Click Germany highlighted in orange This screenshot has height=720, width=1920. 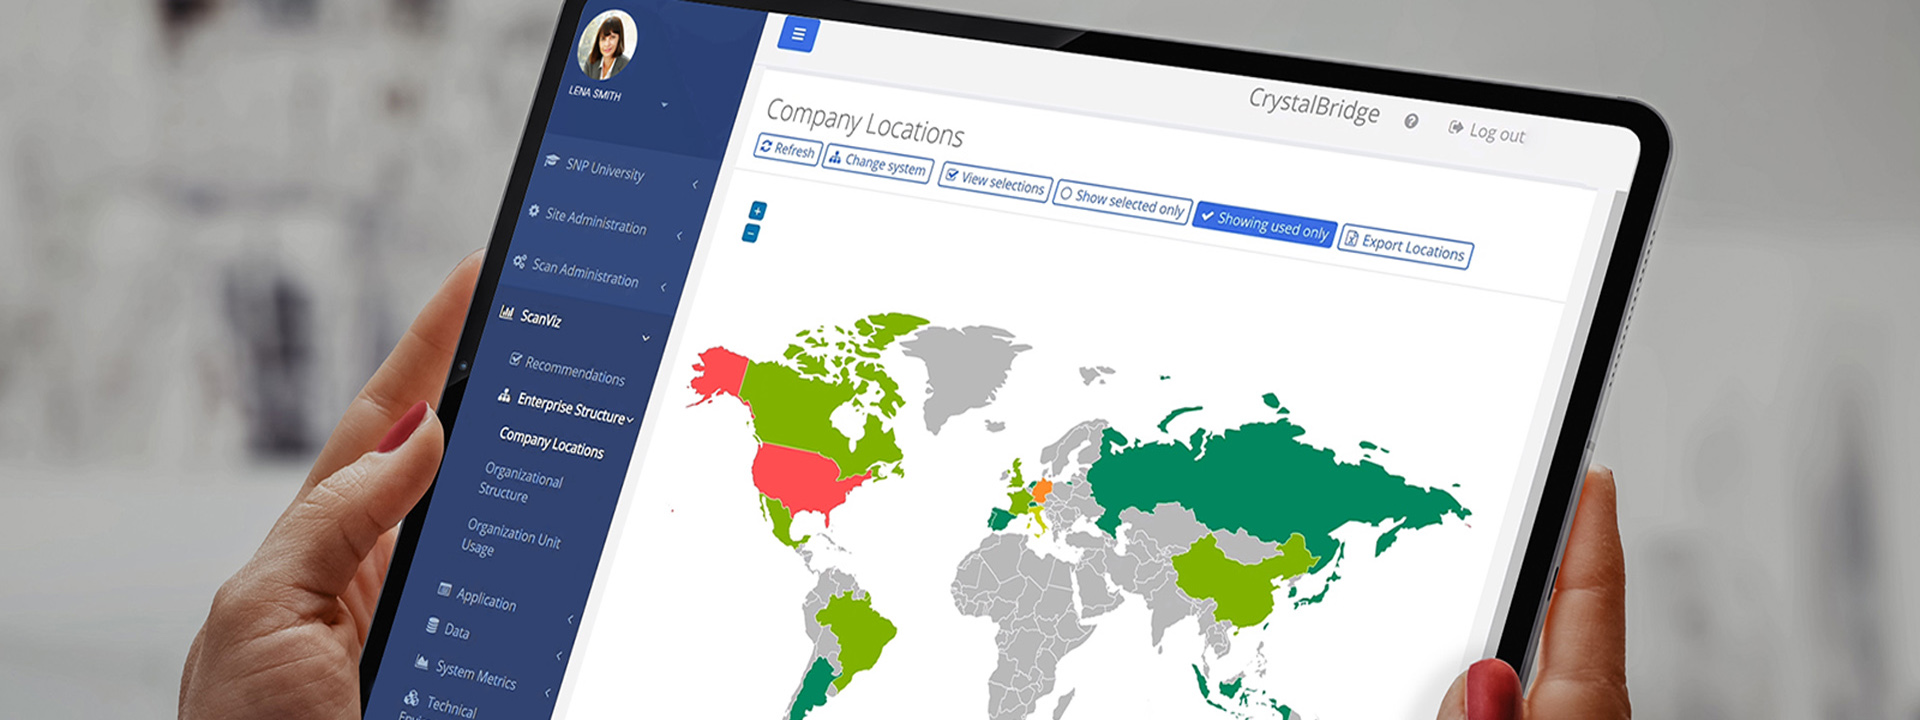click(1041, 491)
